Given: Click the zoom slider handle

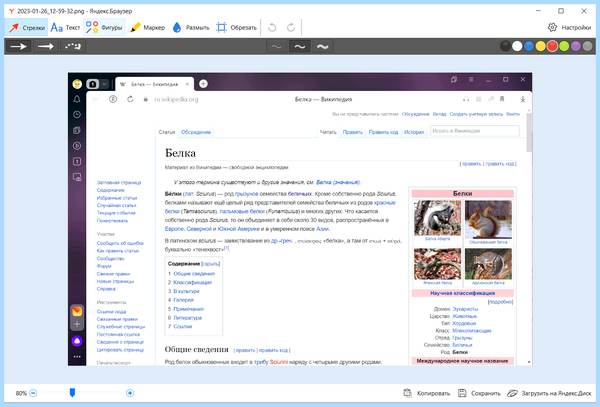Looking at the screenshot, I should pyautogui.click(x=72, y=392).
